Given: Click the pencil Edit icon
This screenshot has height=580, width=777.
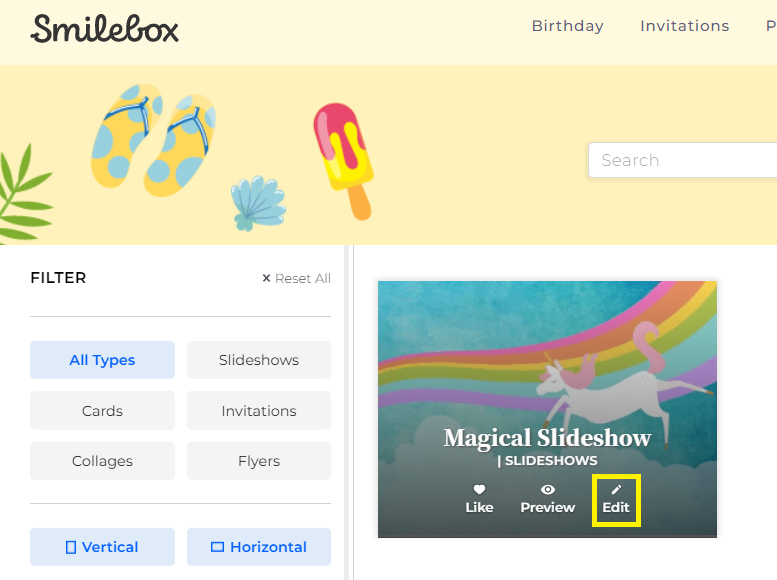Looking at the screenshot, I should click(x=616, y=490).
